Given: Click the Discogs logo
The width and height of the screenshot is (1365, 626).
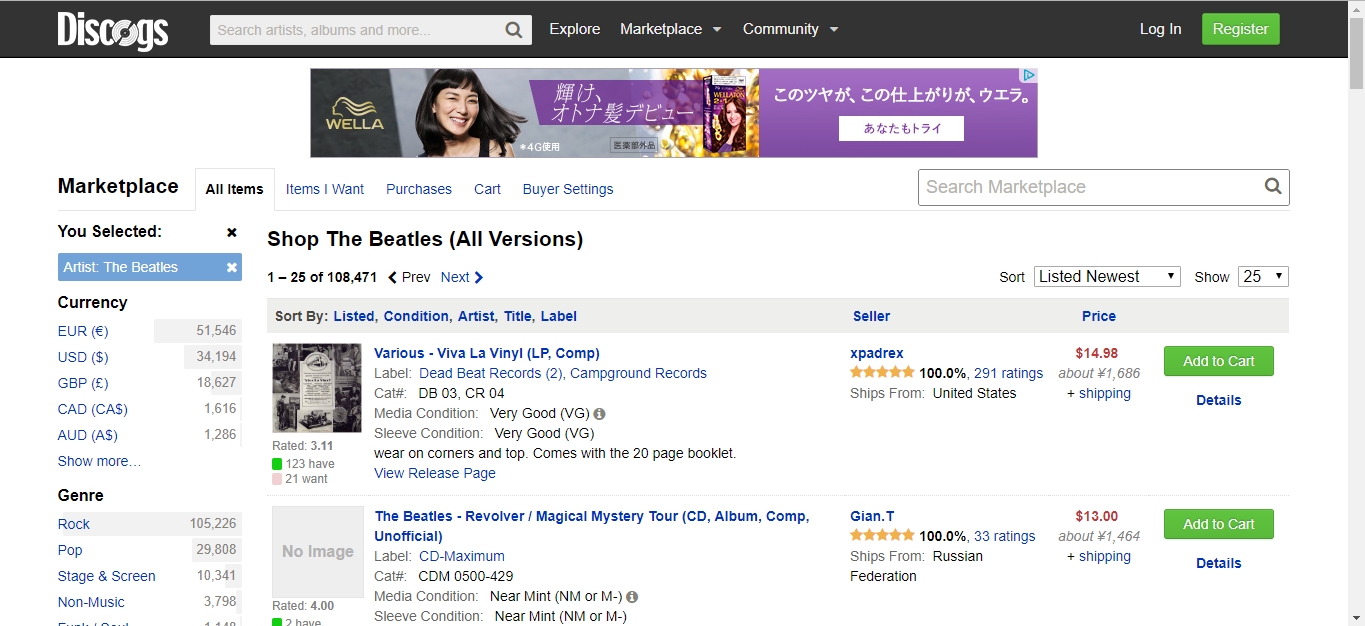Looking at the screenshot, I should coord(112,30).
